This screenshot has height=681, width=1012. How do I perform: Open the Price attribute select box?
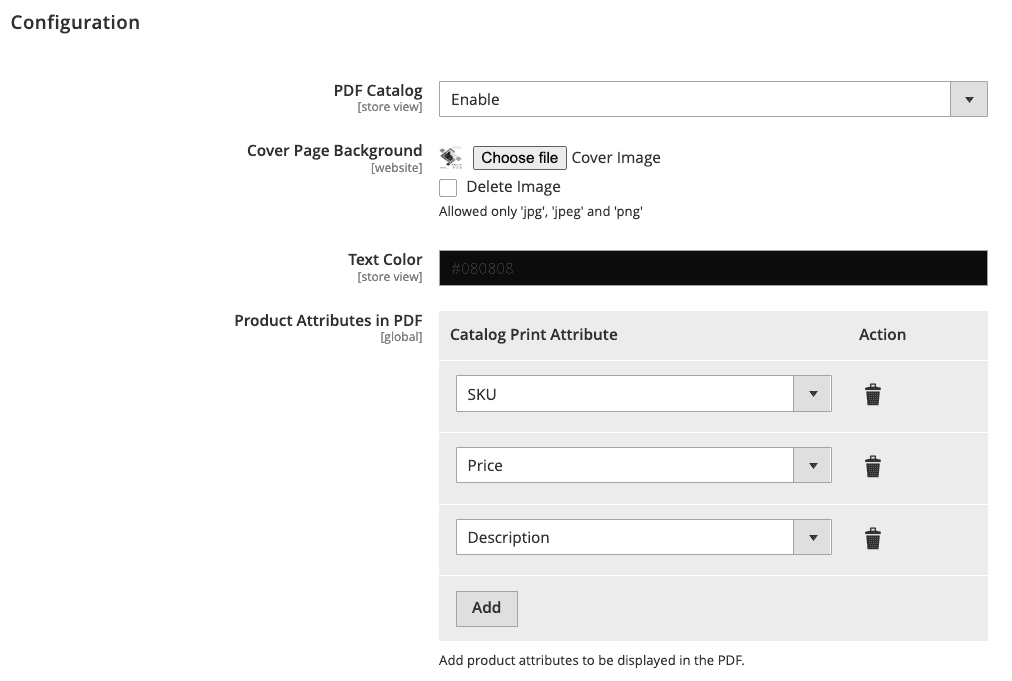tap(625, 466)
